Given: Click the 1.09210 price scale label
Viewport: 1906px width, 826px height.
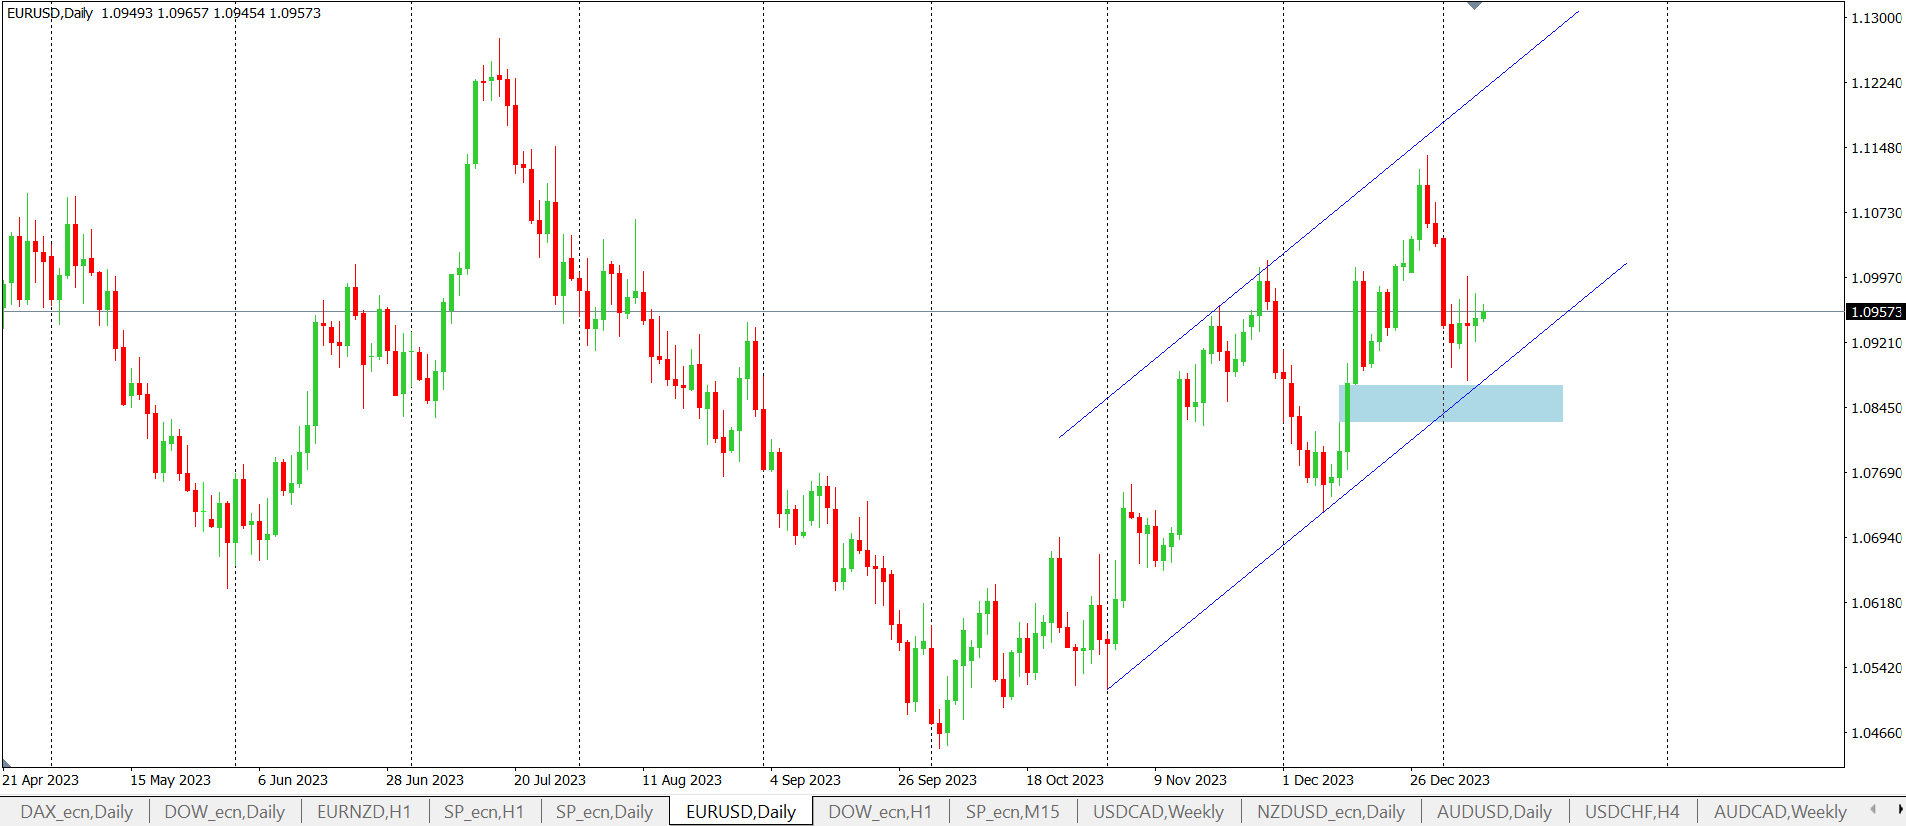Looking at the screenshot, I should (x=1876, y=343).
